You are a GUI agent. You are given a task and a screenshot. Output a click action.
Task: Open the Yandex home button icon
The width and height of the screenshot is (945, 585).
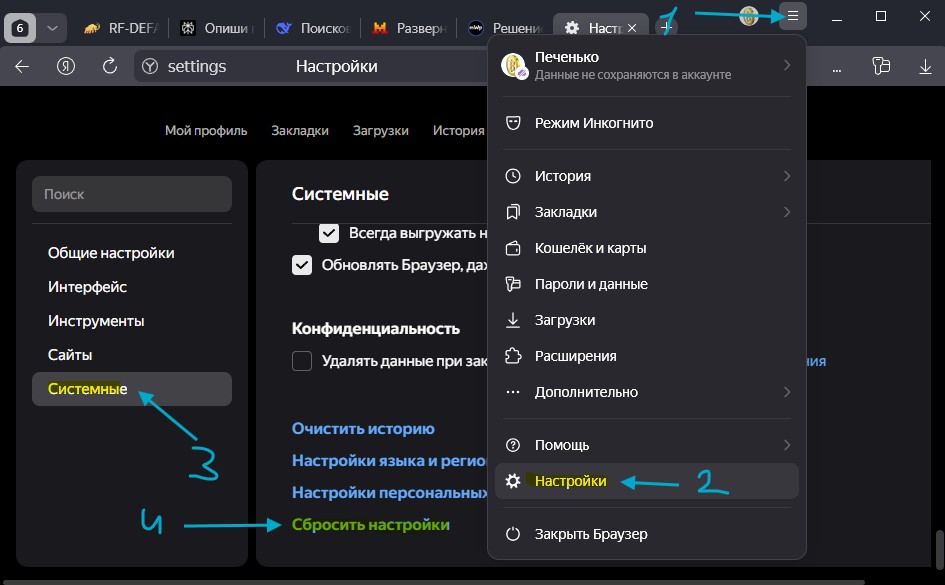coord(67,67)
